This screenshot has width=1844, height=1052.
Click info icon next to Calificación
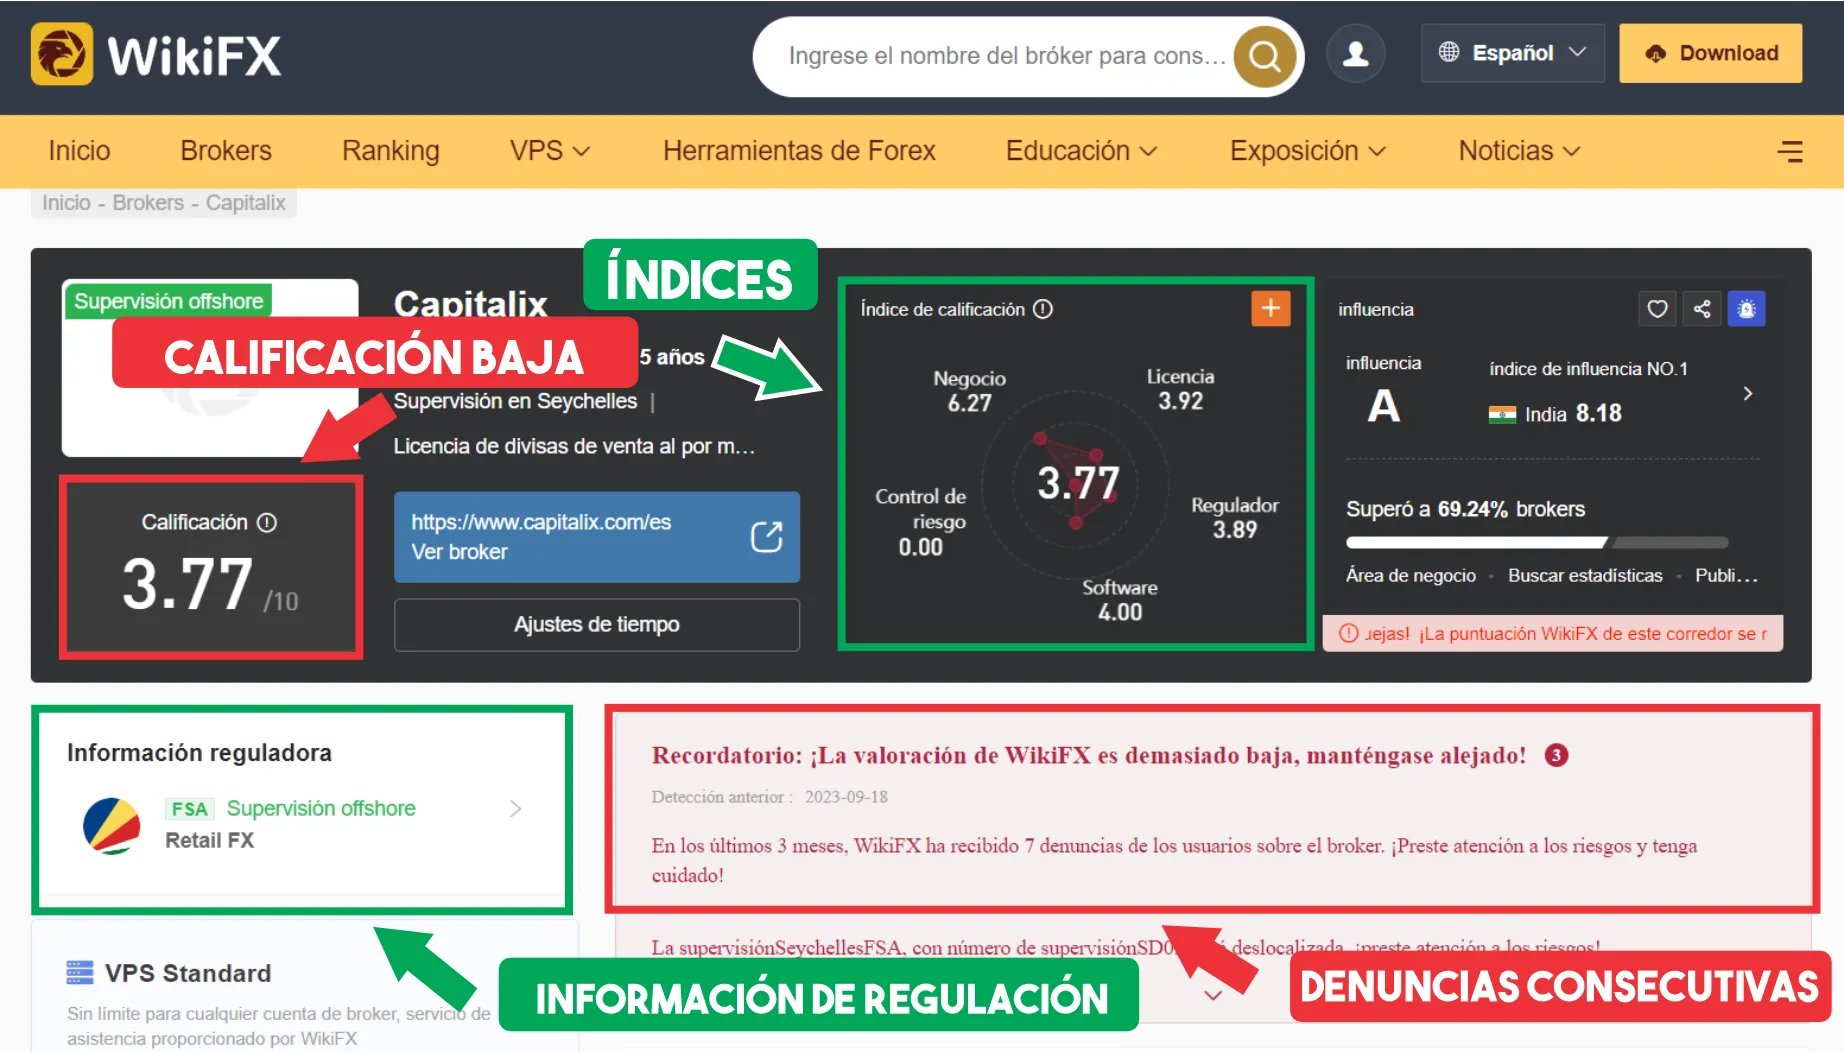click(267, 522)
